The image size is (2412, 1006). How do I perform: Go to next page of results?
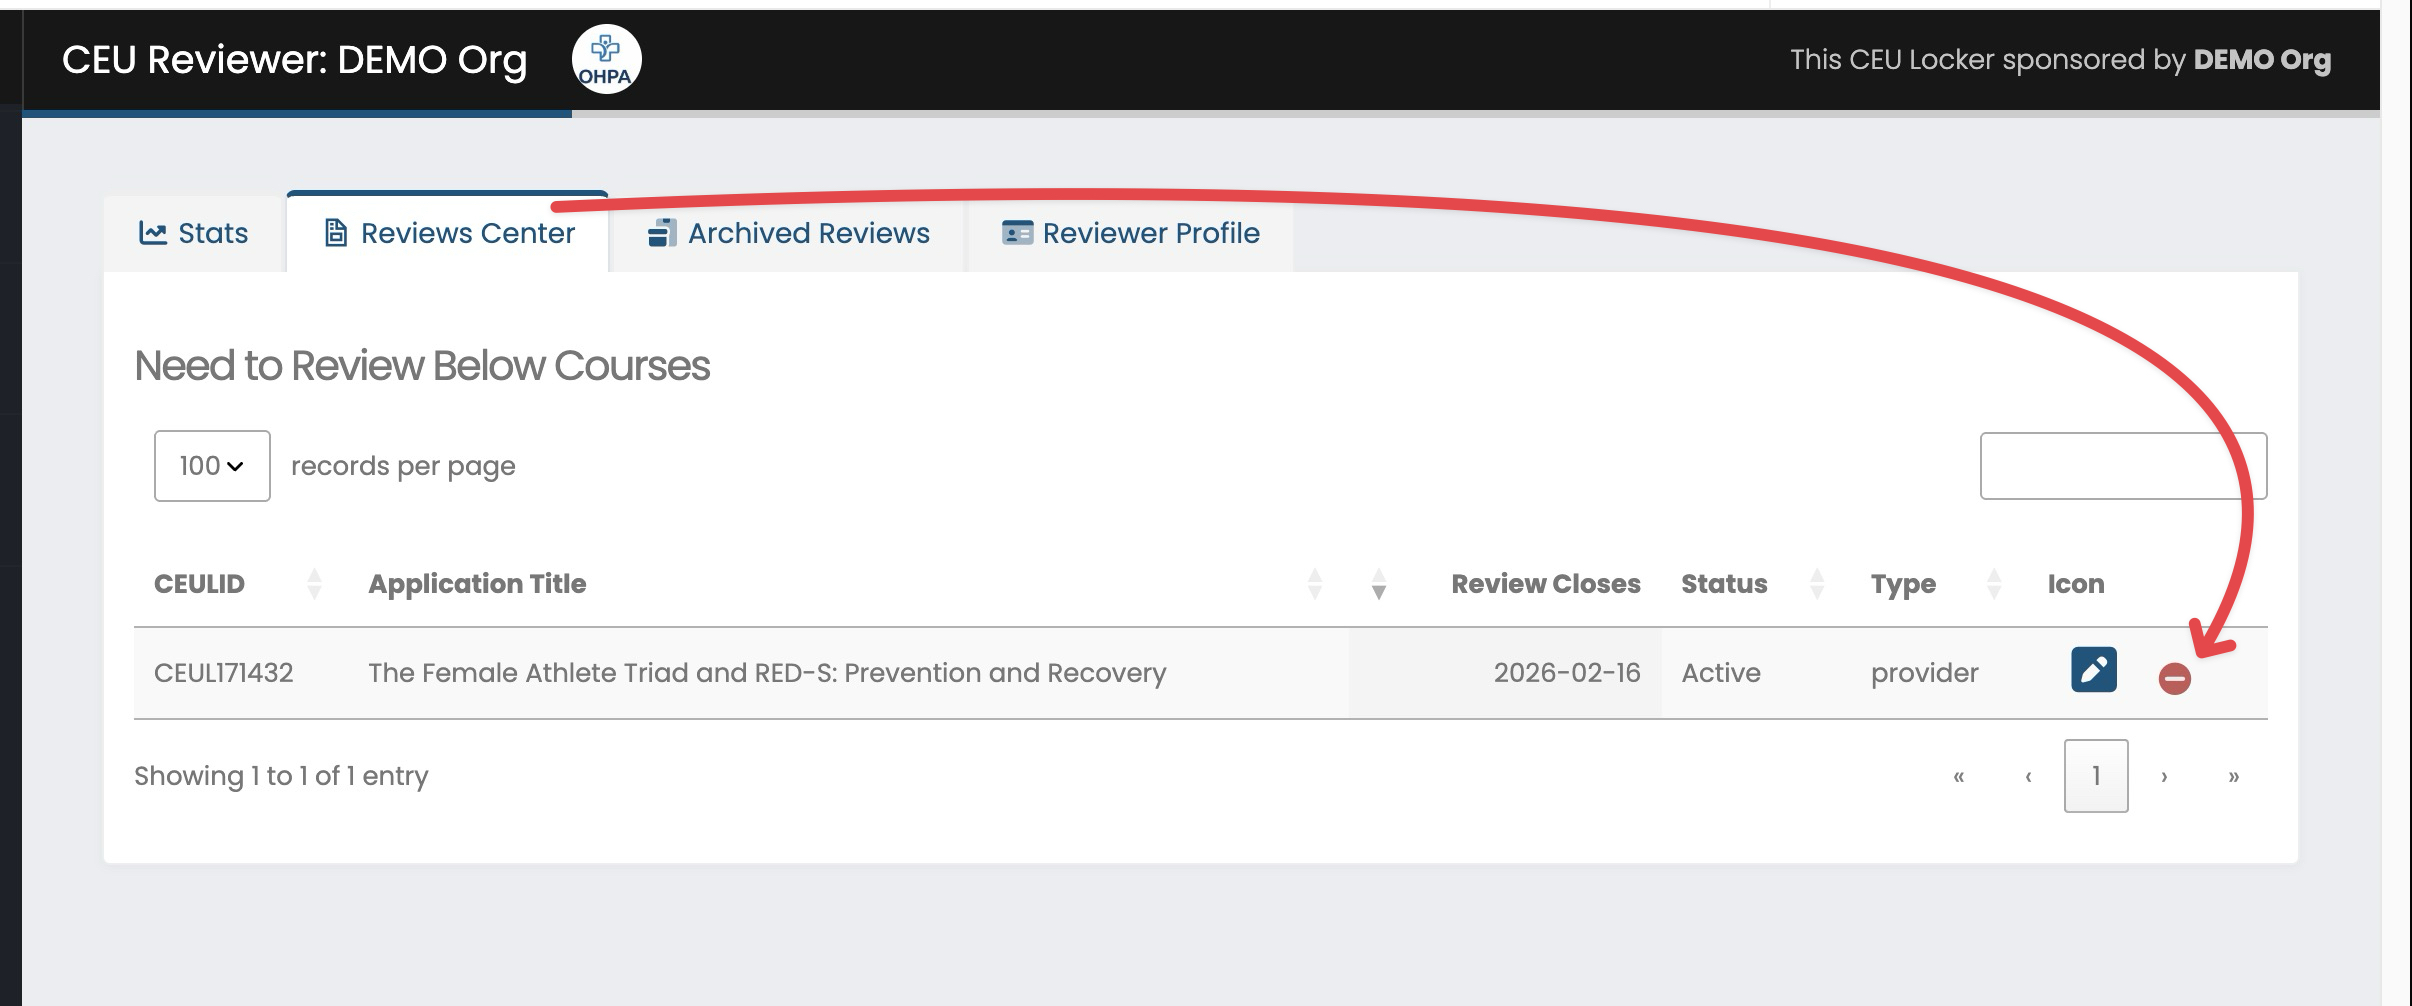click(2164, 776)
